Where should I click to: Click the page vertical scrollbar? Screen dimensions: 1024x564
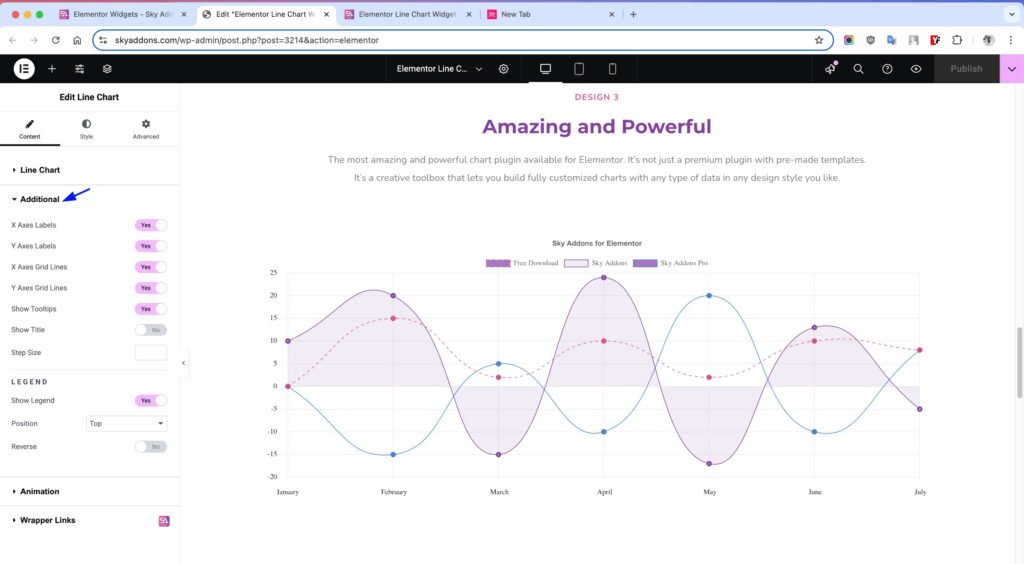[x=1019, y=363]
